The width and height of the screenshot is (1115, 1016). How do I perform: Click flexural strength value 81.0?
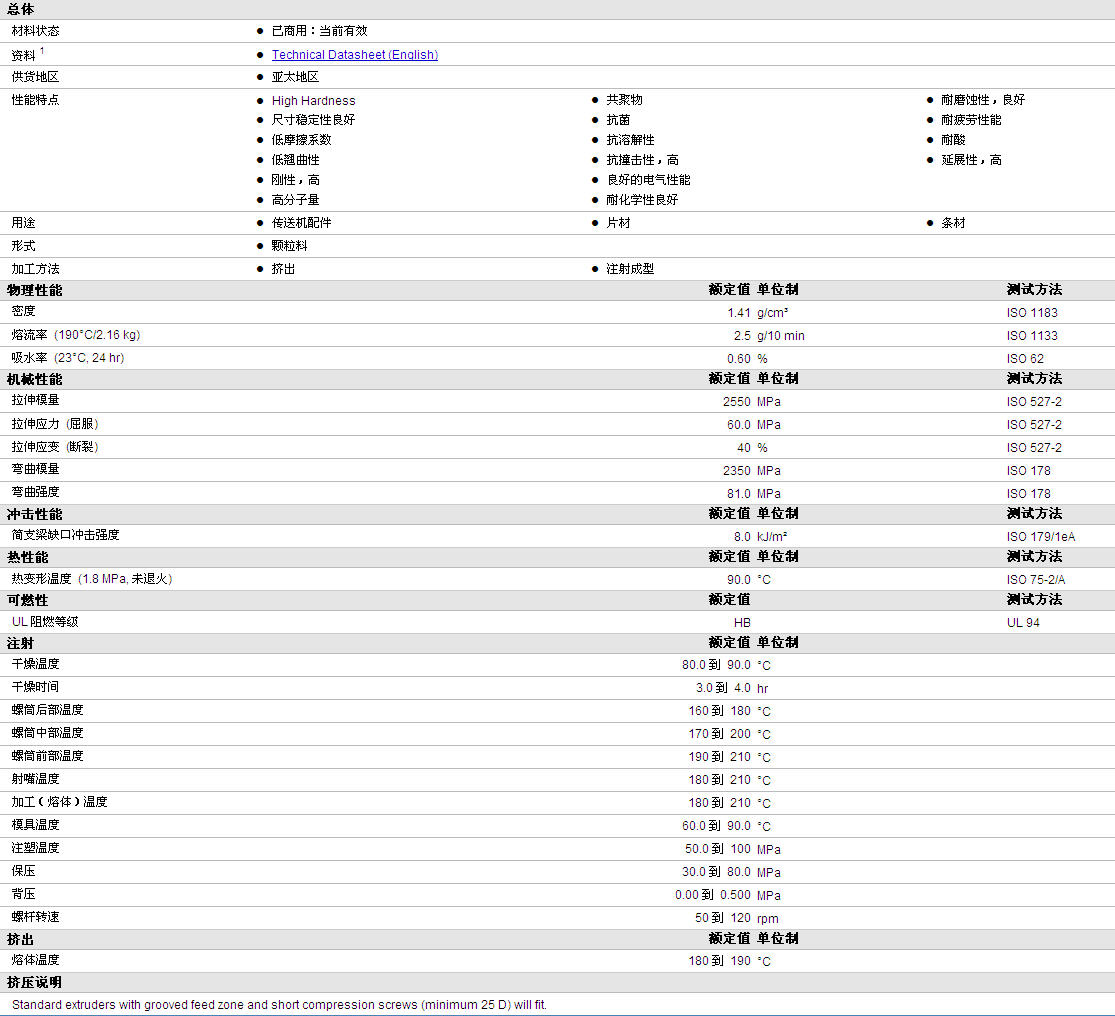(739, 493)
